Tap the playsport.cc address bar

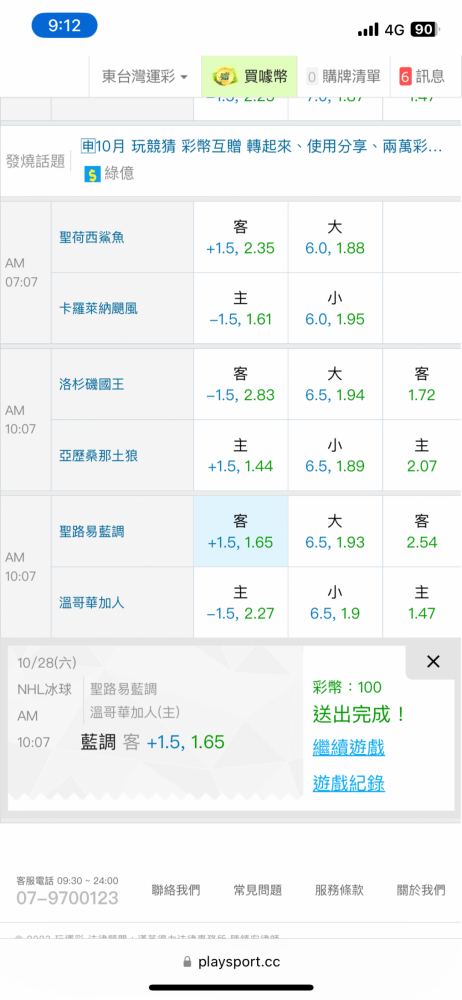231,962
